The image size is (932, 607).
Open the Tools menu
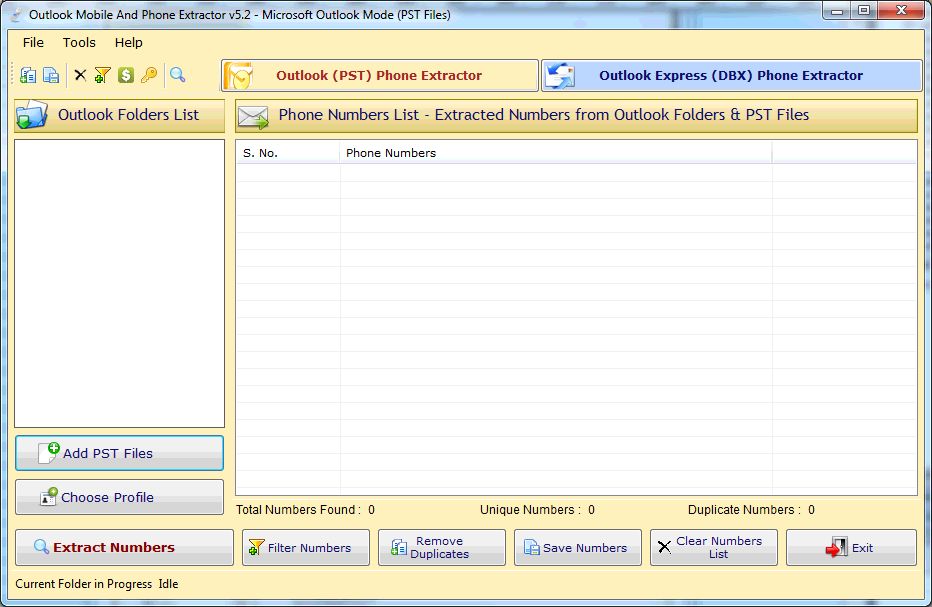pyautogui.click(x=79, y=43)
